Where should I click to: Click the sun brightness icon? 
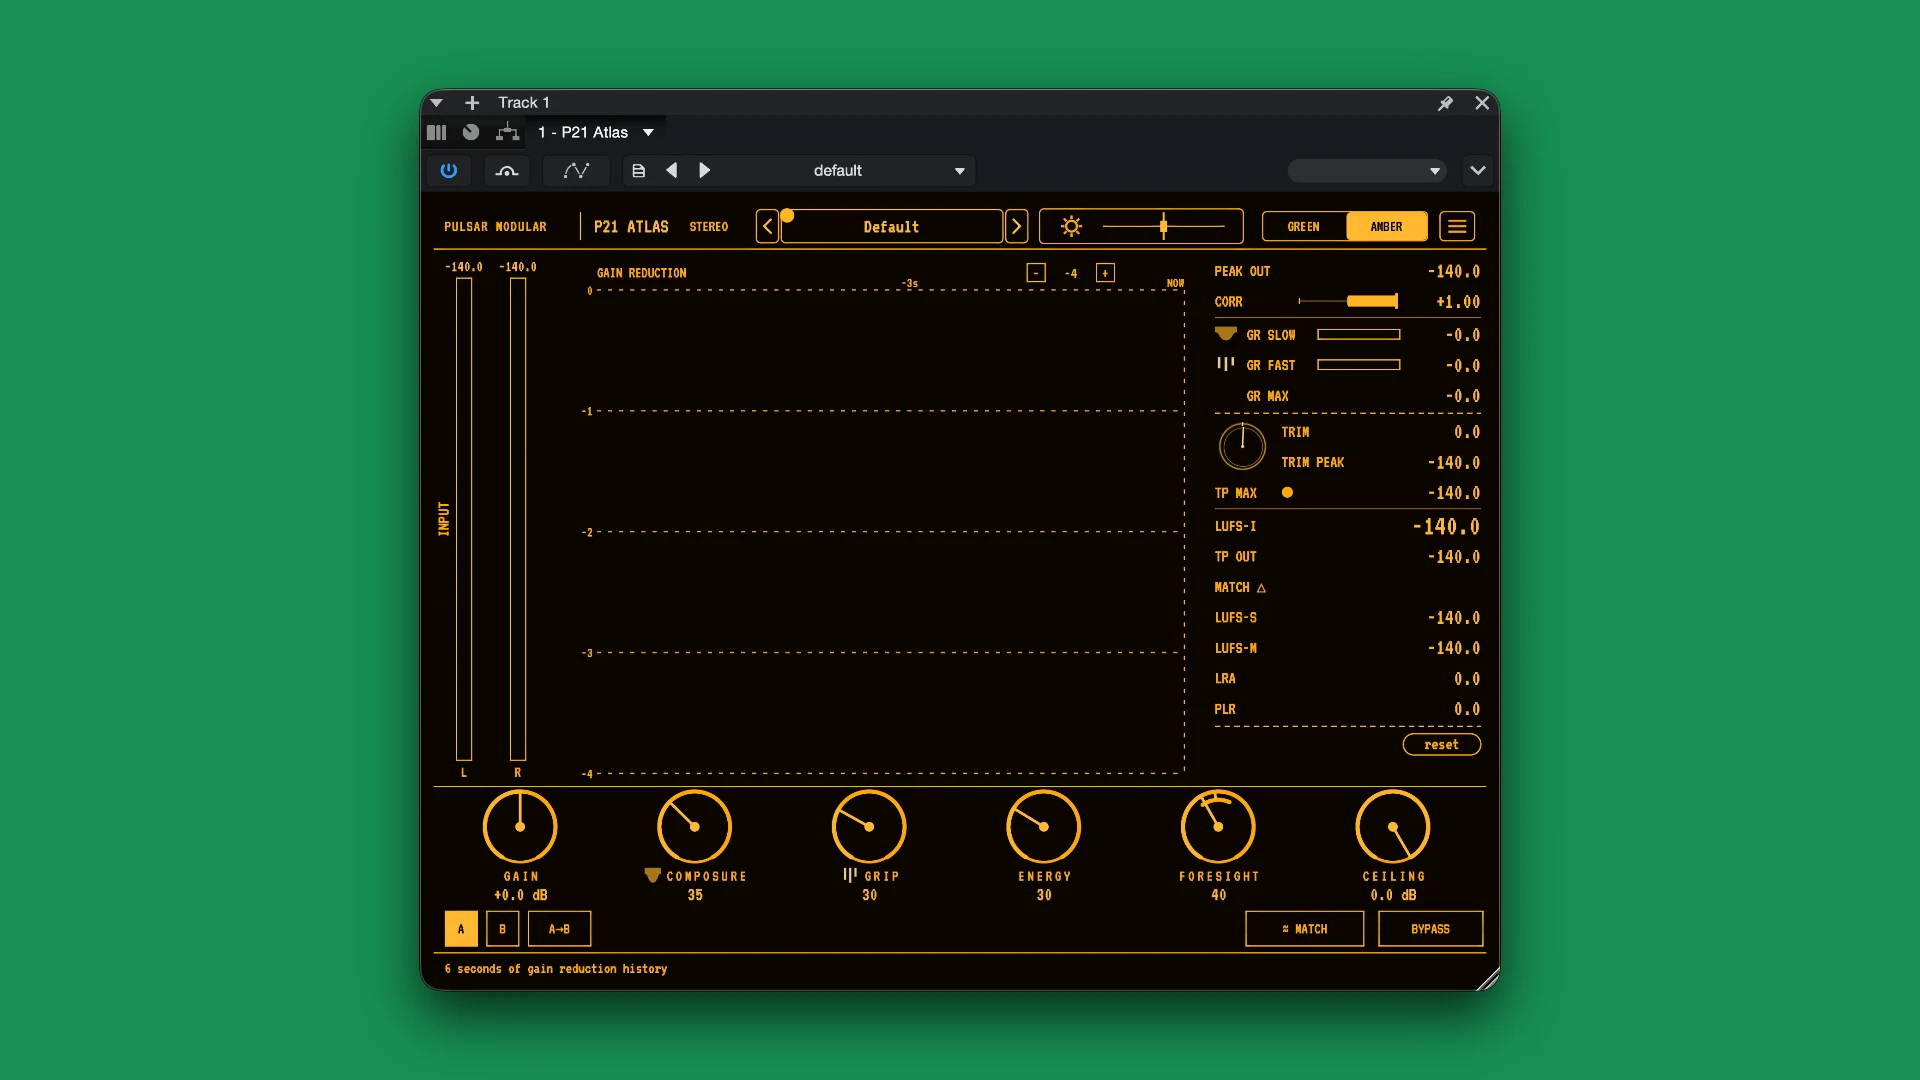tap(1071, 227)
